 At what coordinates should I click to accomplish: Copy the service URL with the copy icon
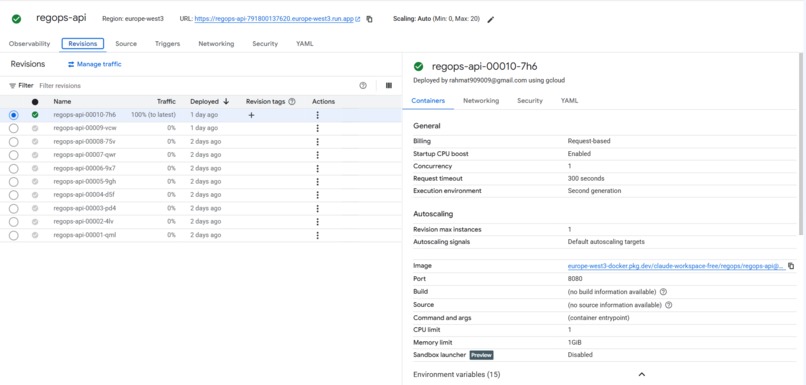(369, 20)
